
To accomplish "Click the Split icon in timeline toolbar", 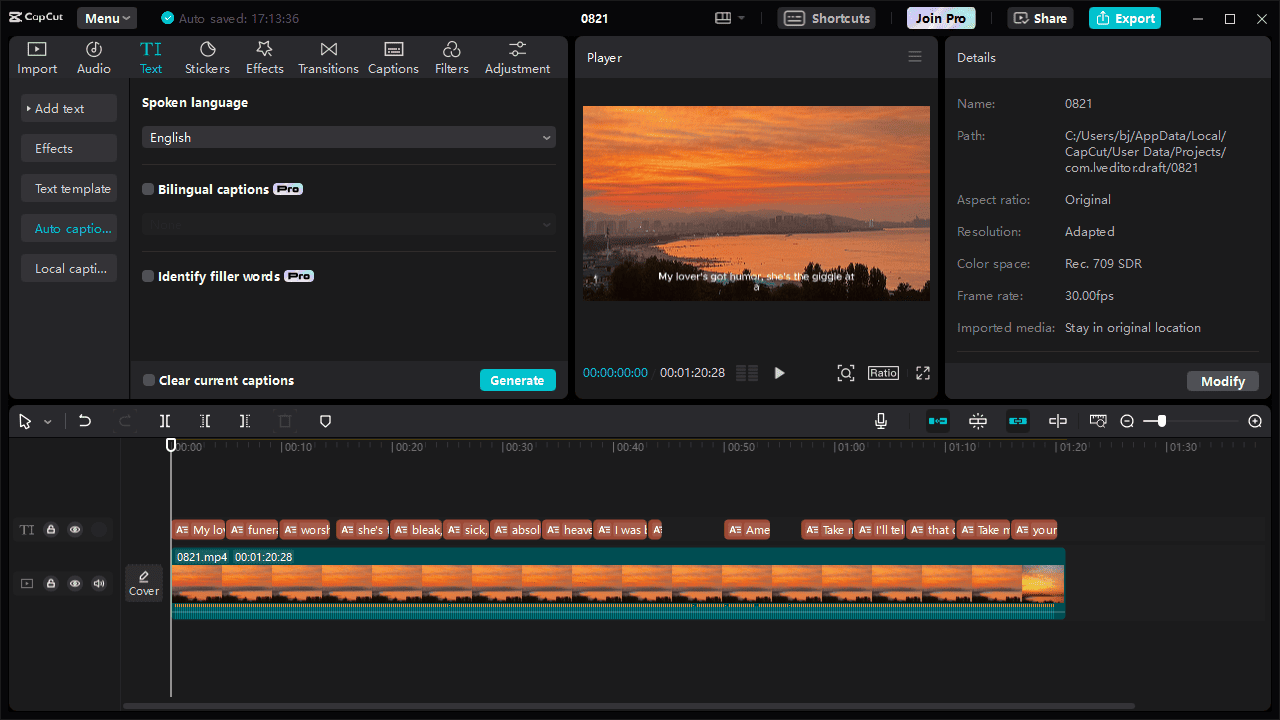I will [x=165, y=421].
